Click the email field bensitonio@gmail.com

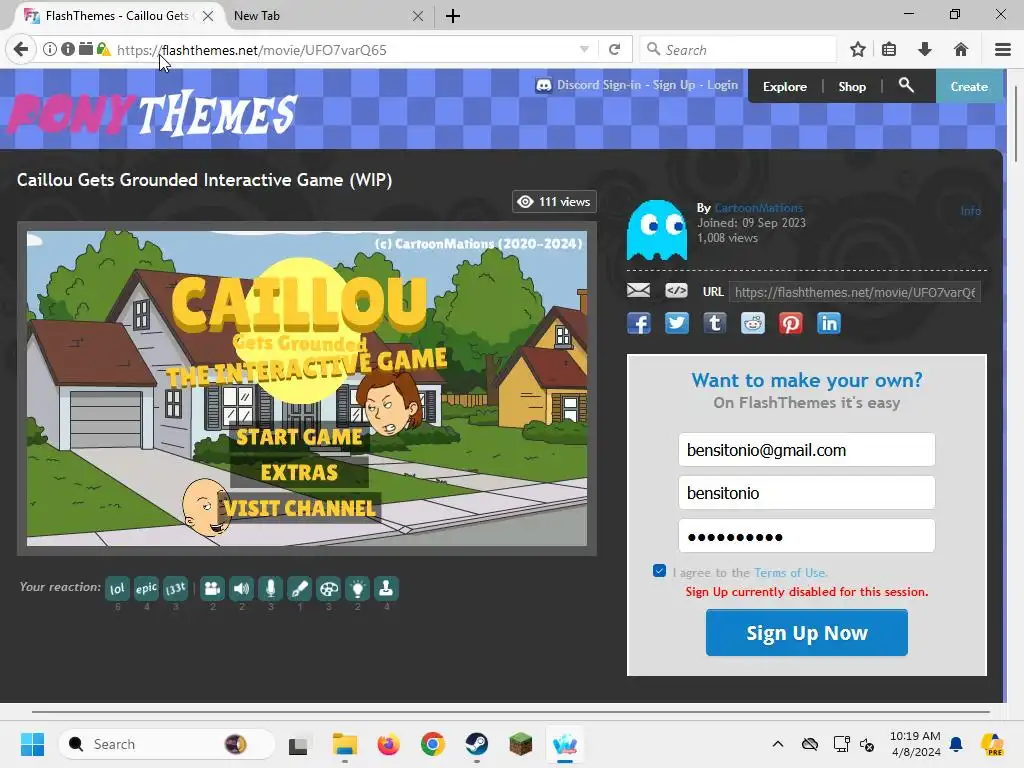tap(807, 450)
